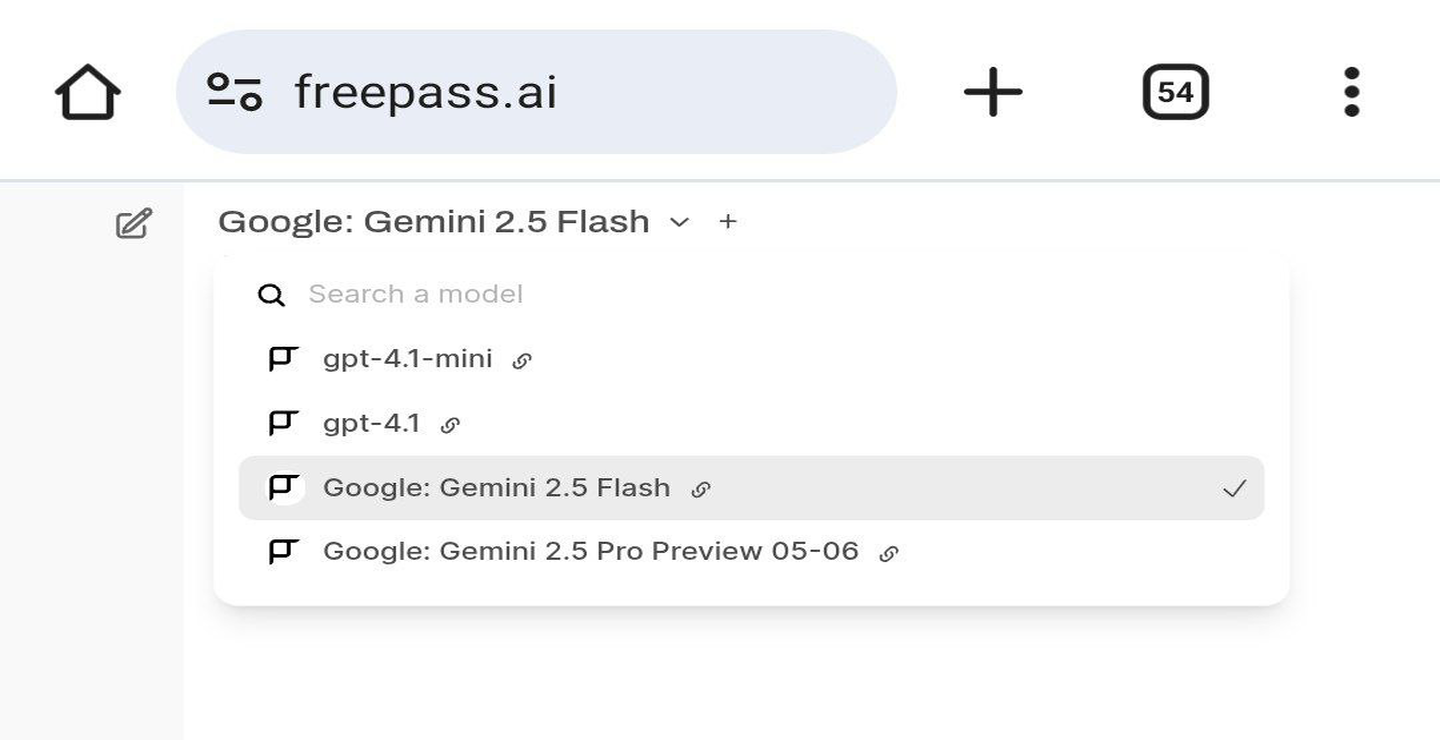Click the search magnifier icon

click(271, 295)
